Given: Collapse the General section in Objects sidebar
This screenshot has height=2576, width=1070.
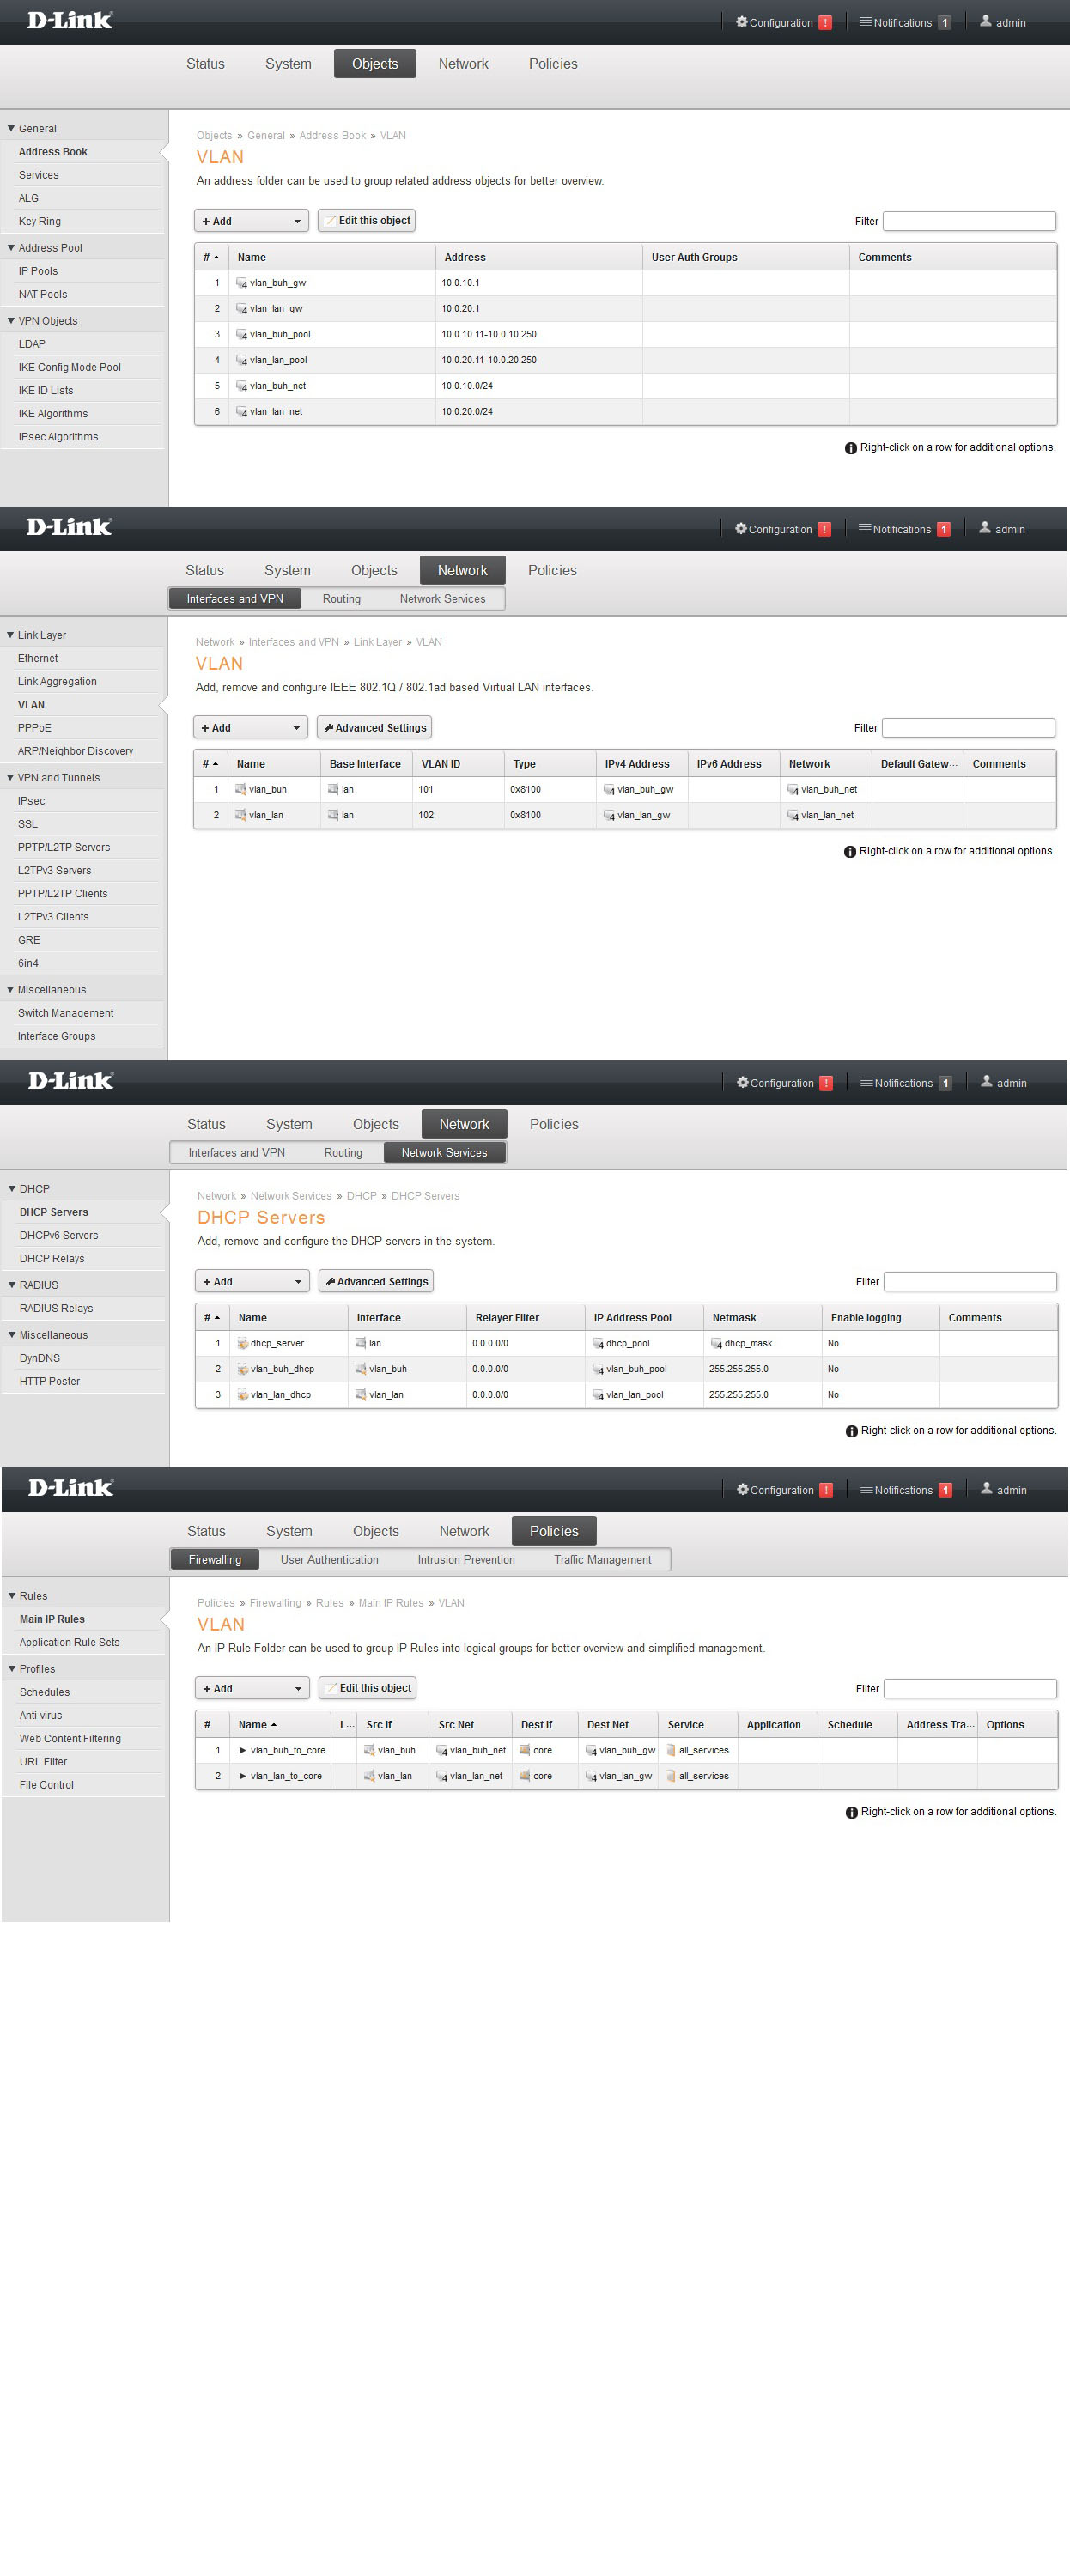Looking at the screenshot, I should (11, 128).
